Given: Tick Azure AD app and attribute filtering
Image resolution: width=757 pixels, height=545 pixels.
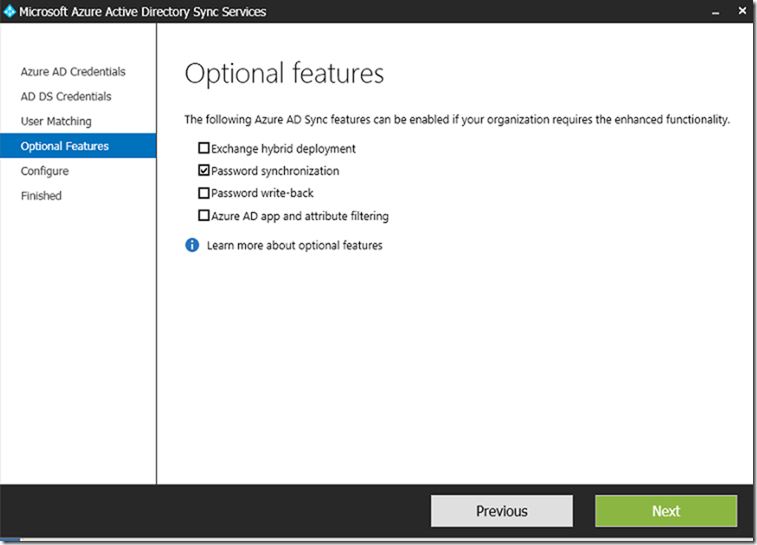Looking at the screenshot, I should point(204,215).
